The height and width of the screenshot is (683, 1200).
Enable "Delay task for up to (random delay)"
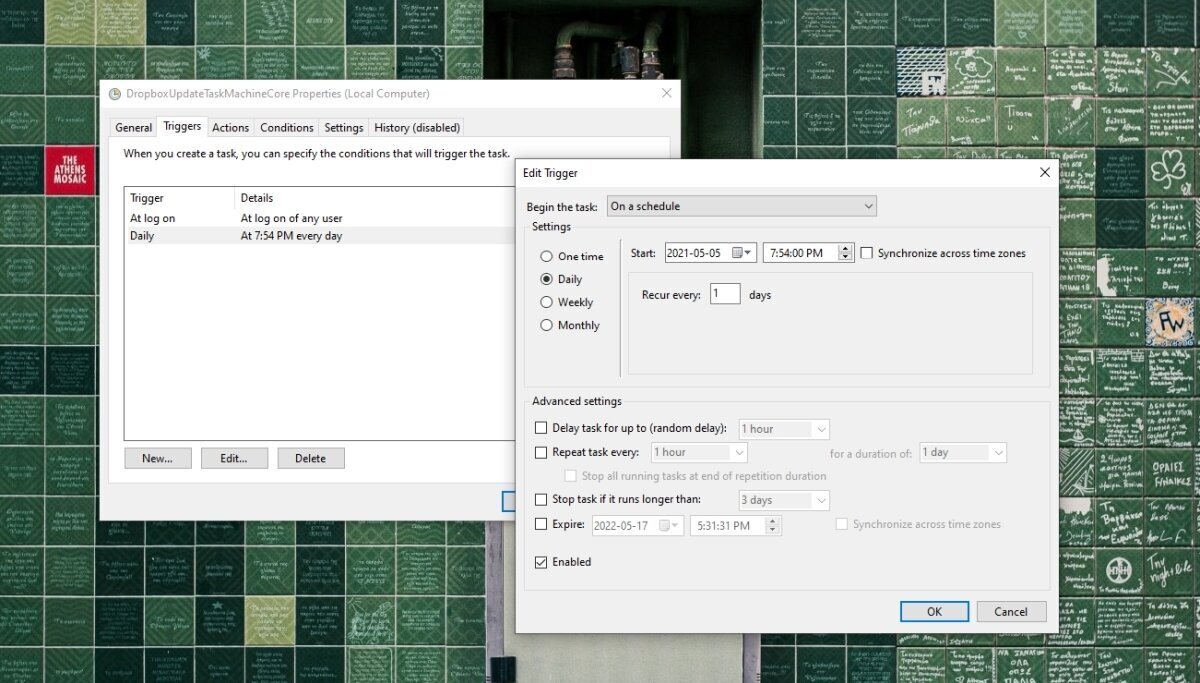pos(541,427)
